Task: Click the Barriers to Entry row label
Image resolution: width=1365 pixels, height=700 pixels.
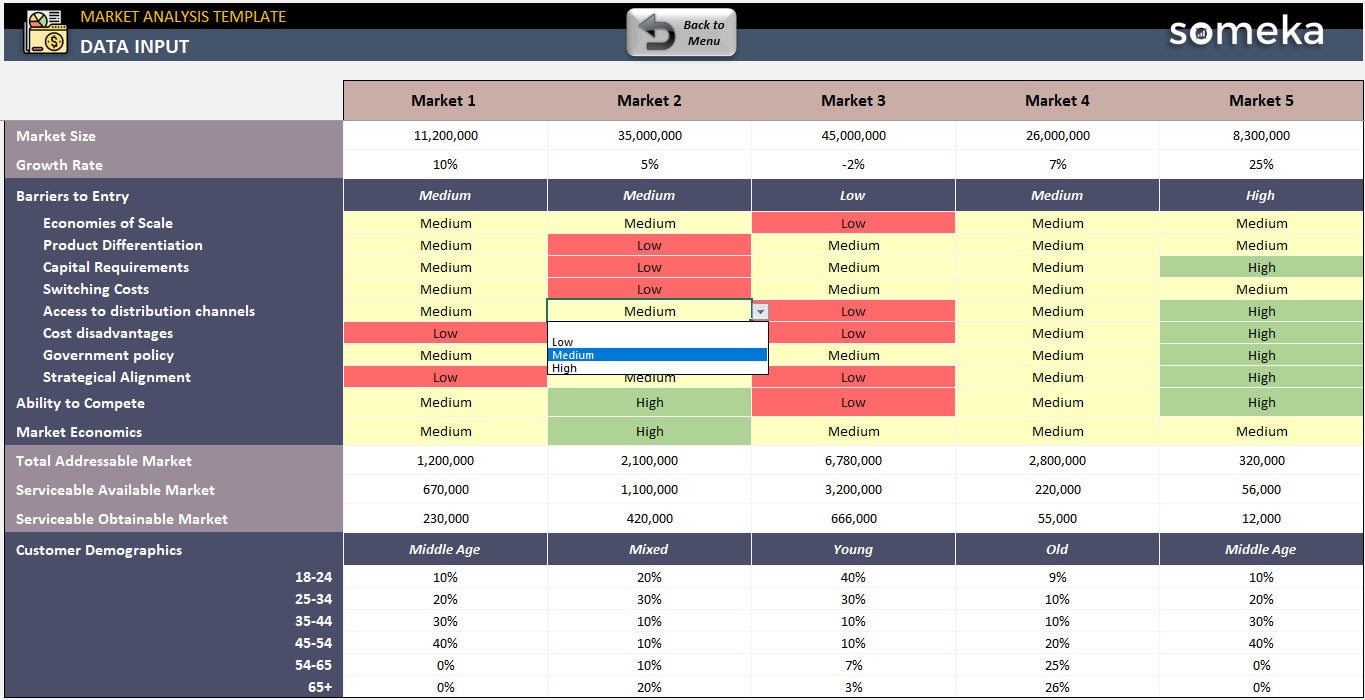Action: coord(70,195)
